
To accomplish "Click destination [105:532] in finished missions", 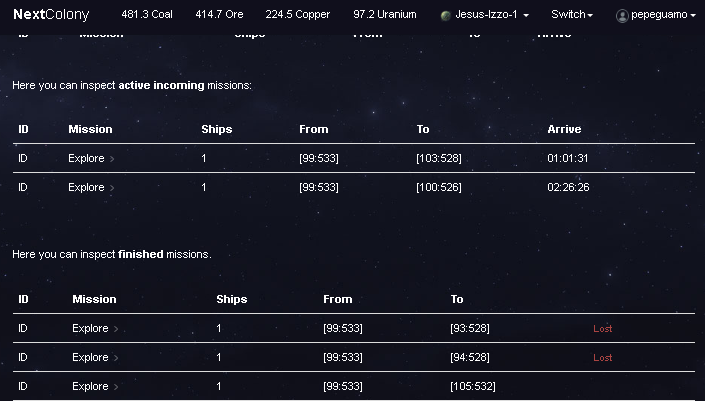I will [473, 386].
